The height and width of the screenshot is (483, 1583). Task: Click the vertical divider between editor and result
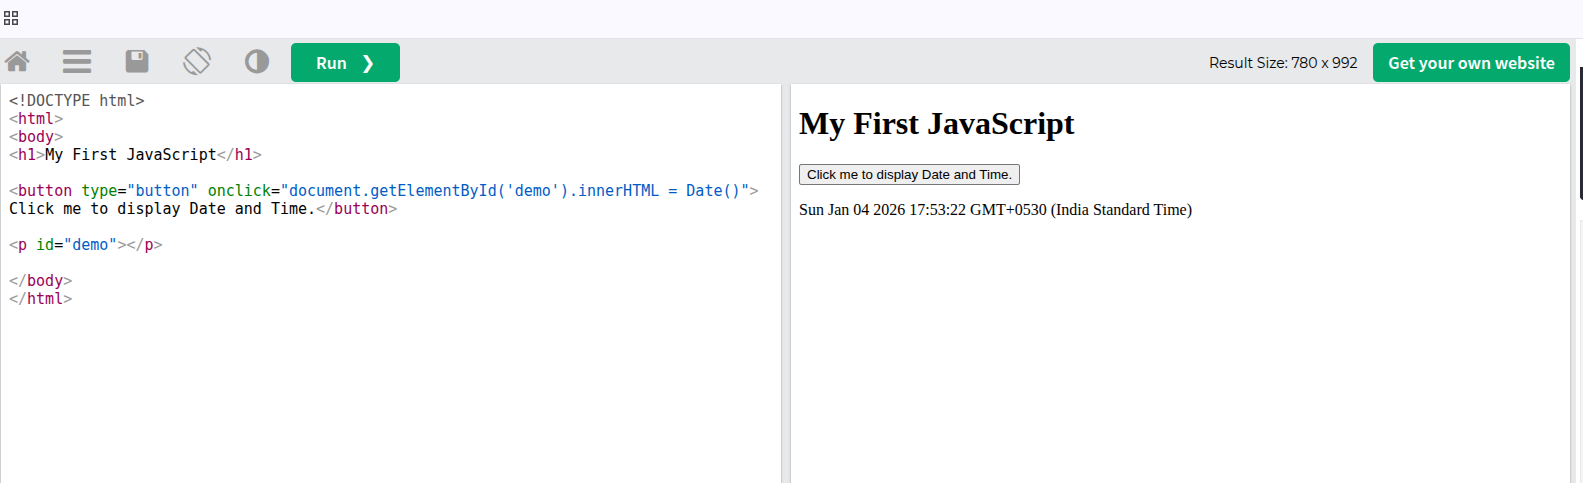[785, 280]
